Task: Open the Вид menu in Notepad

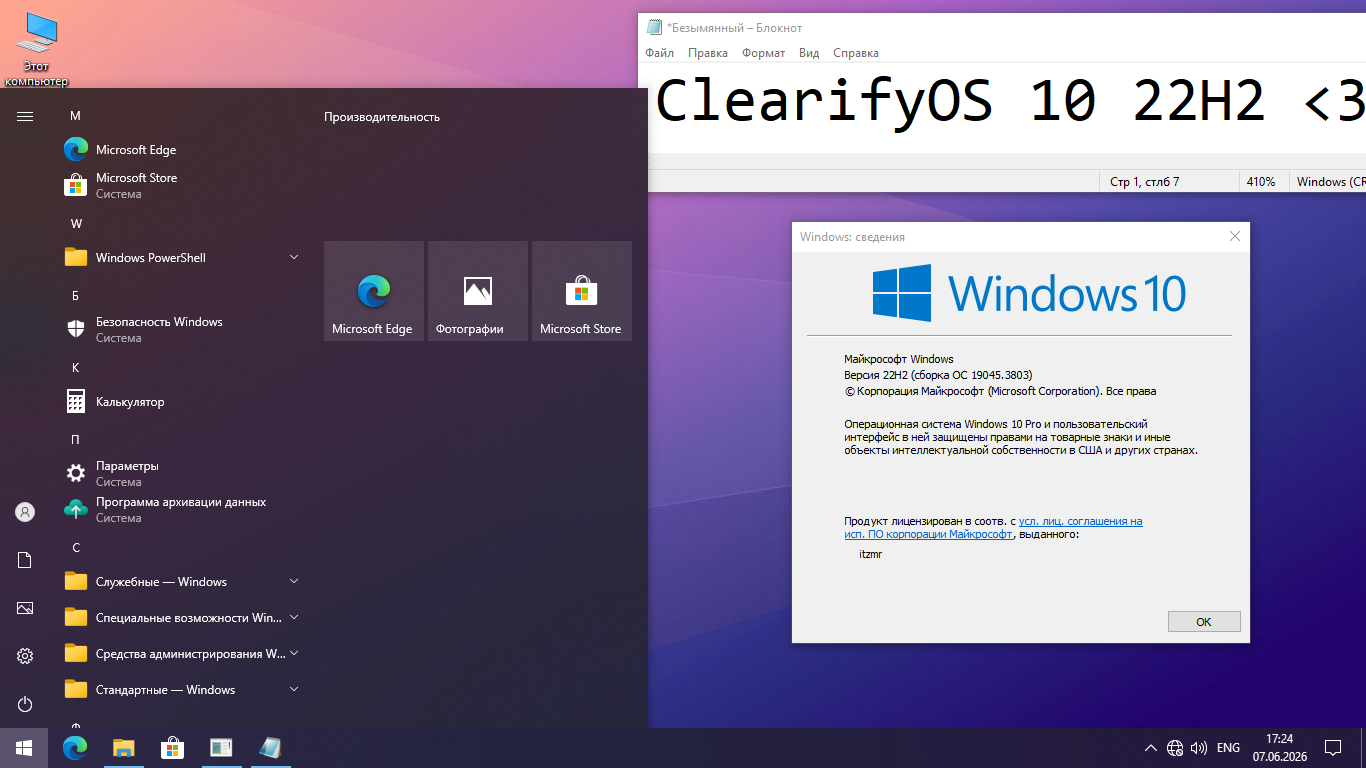Action: coord(809,53)
